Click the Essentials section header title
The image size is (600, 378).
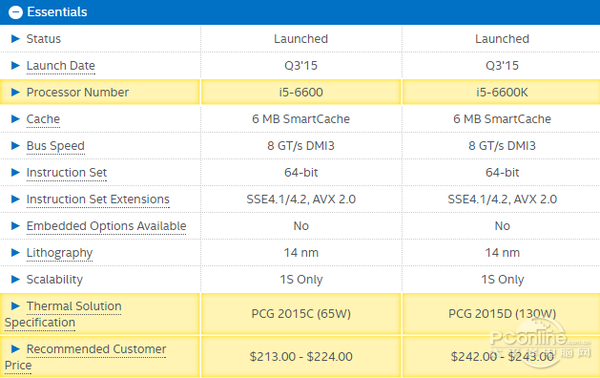pyautogui.click(x=57, y=12)
